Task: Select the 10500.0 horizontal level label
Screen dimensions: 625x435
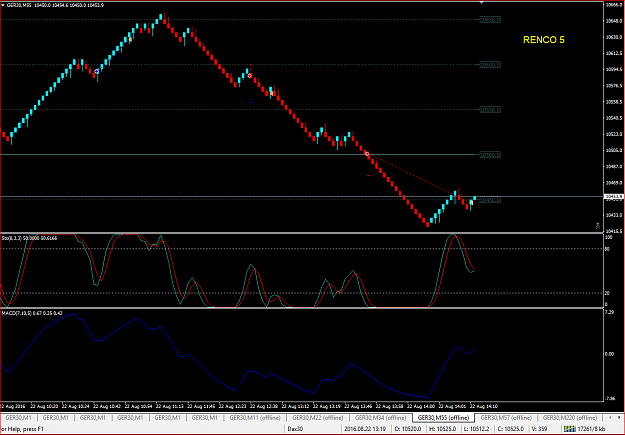Action: click(x=490, y=155)
